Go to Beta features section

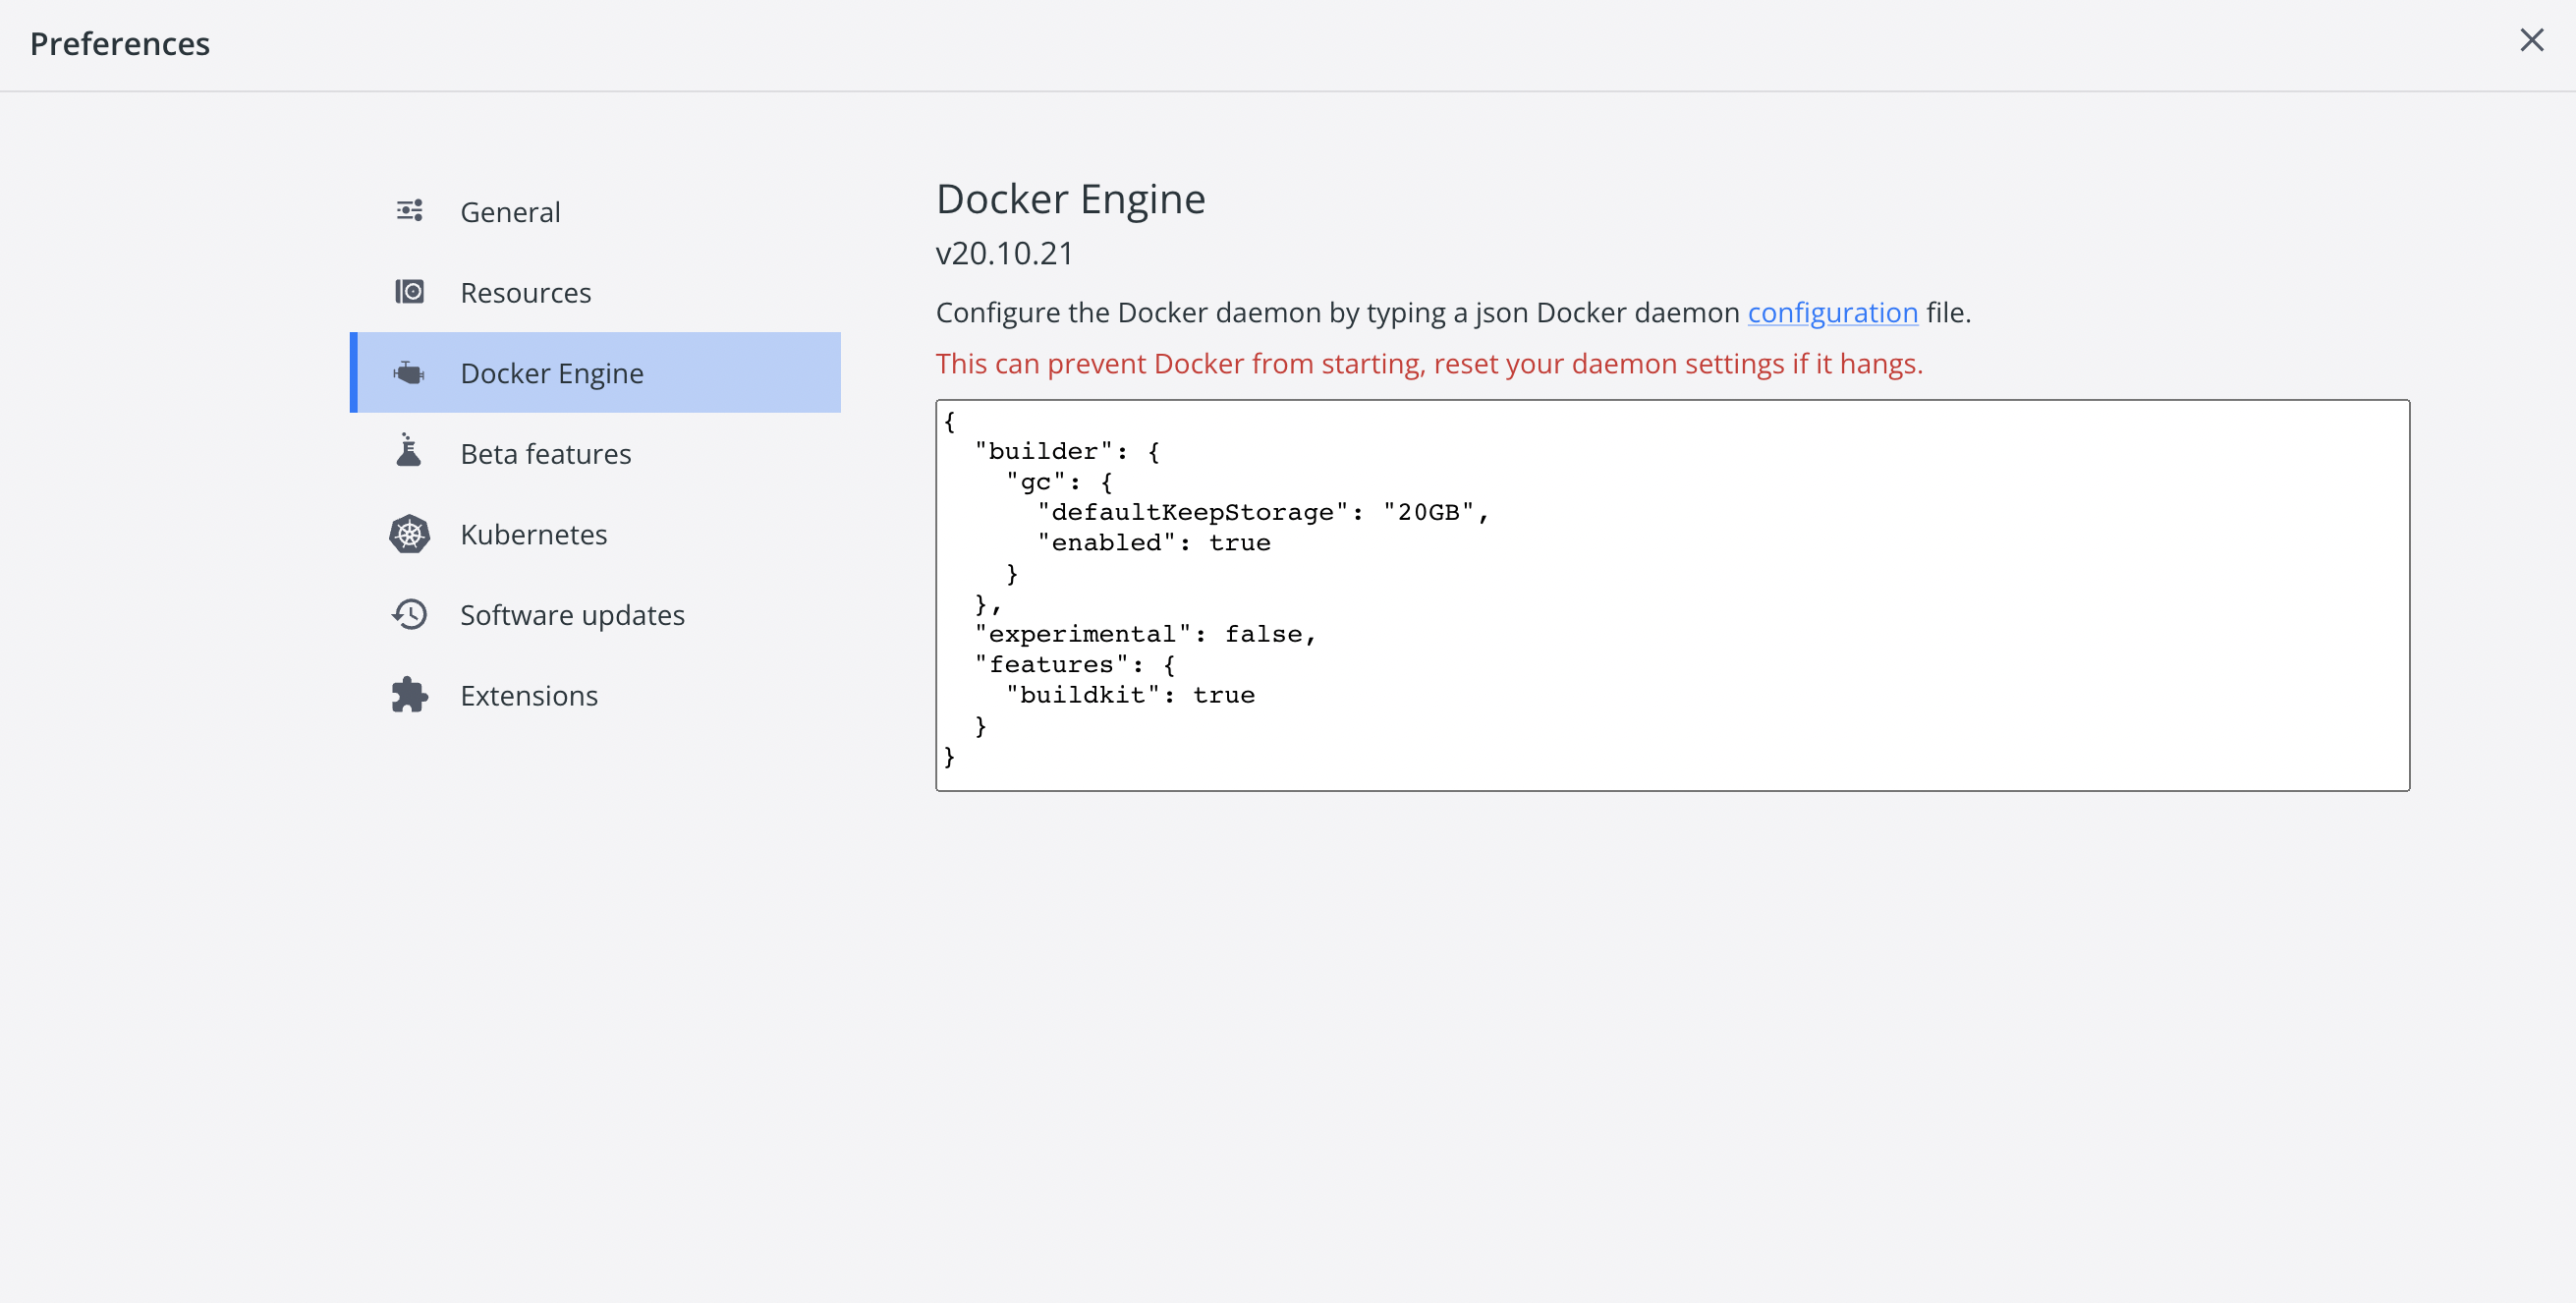tap(545, 454)
